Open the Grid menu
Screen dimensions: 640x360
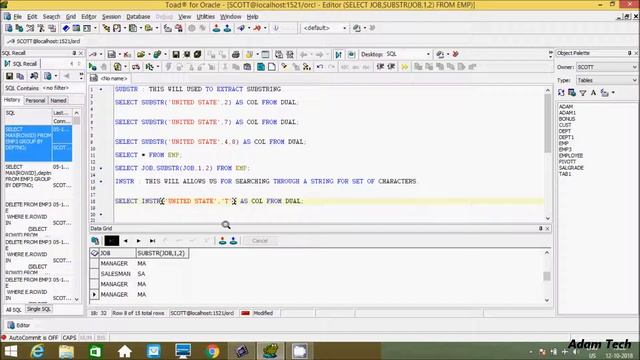click(x=71, y=17)
